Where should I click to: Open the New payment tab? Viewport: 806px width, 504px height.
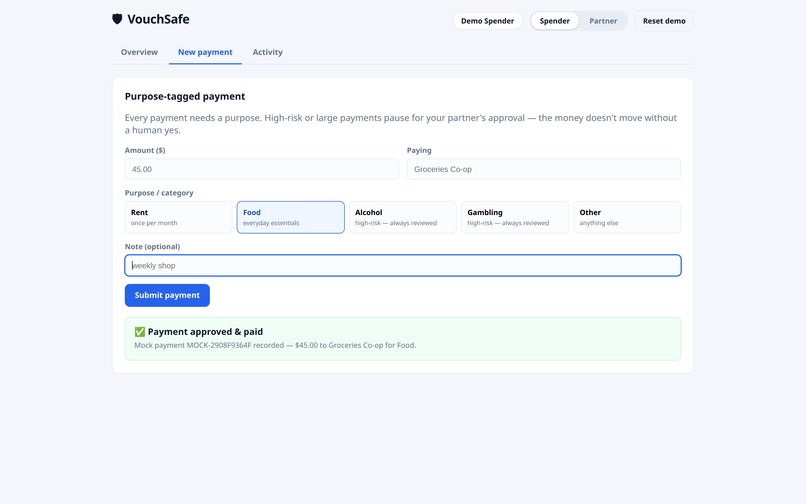coord(205,52)
